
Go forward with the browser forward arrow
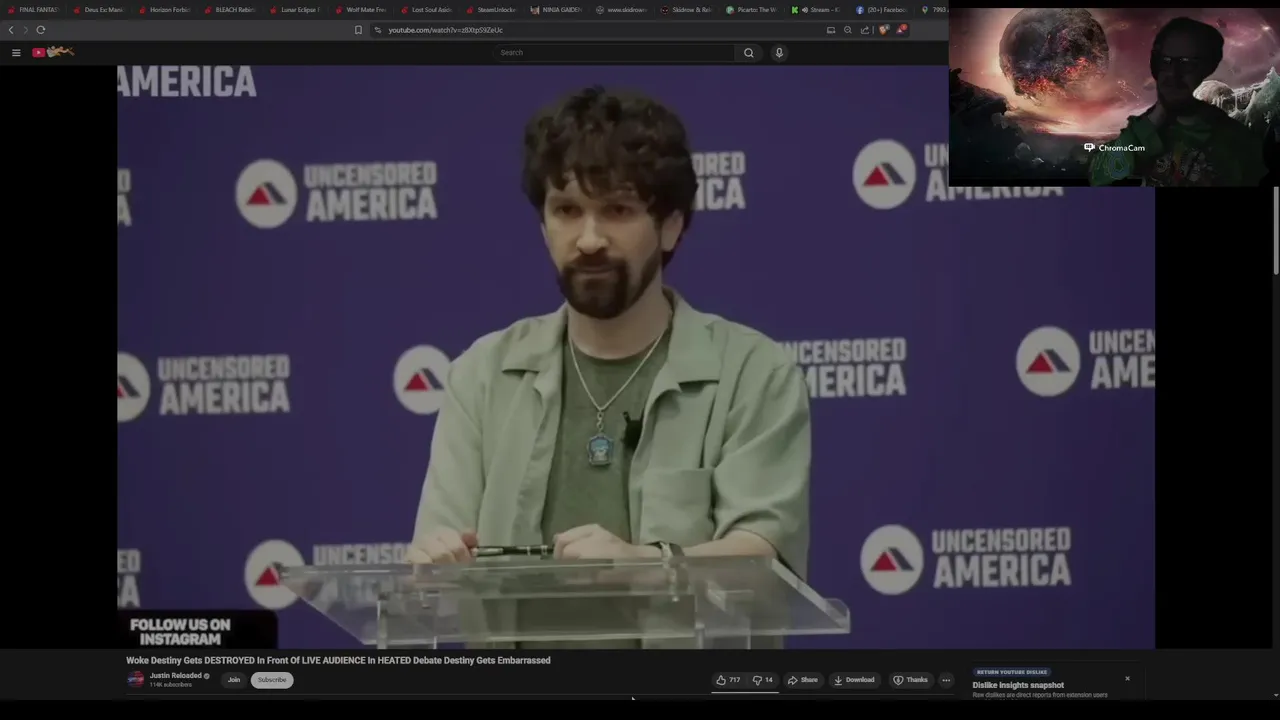[x=26, y=30]
